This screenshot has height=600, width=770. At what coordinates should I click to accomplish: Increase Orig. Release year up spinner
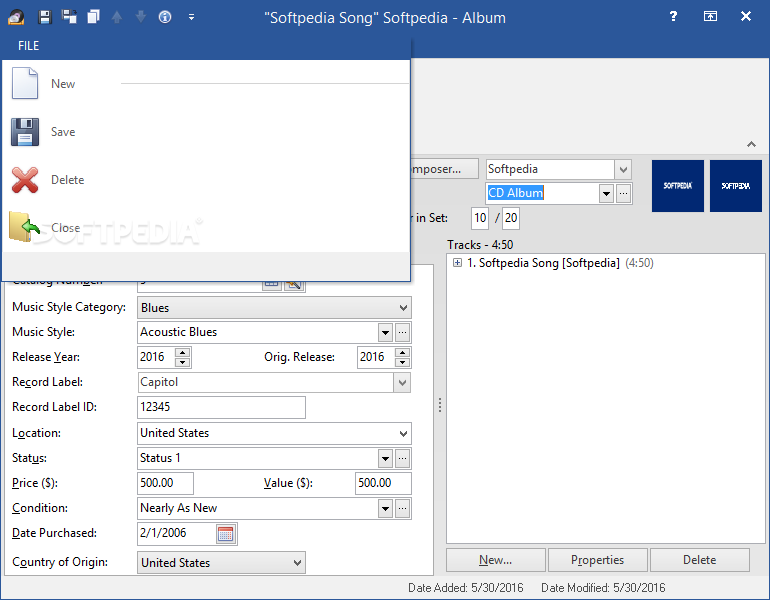pyautogui.click(x=402, y=352)
